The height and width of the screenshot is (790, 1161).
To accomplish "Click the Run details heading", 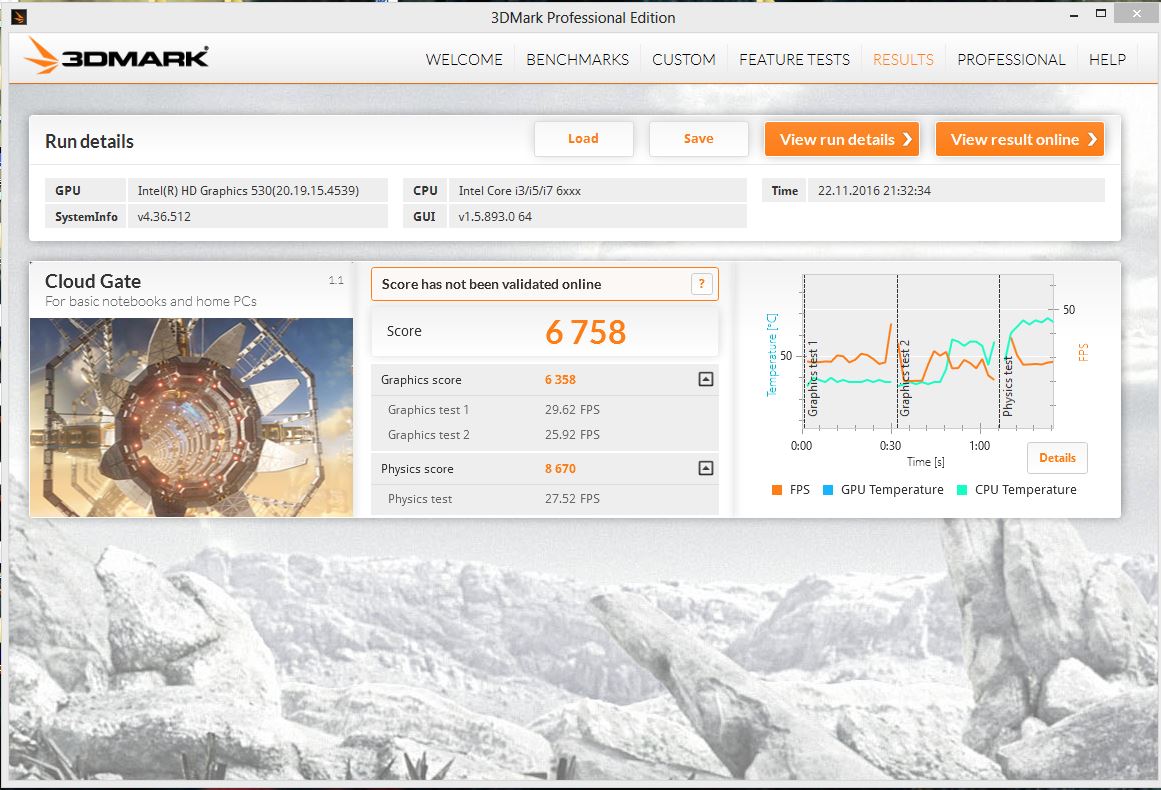I will tap(90, 141).
